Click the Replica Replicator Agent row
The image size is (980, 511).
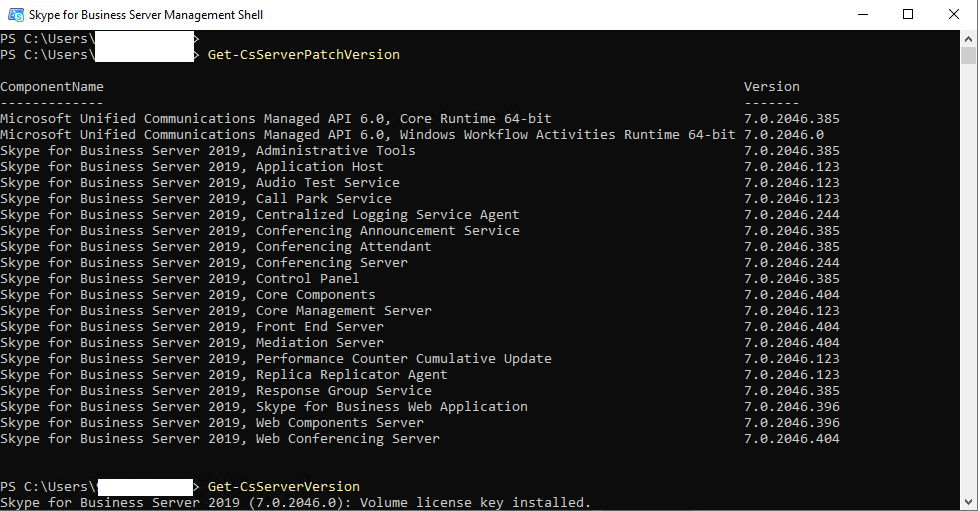(420, 375)
